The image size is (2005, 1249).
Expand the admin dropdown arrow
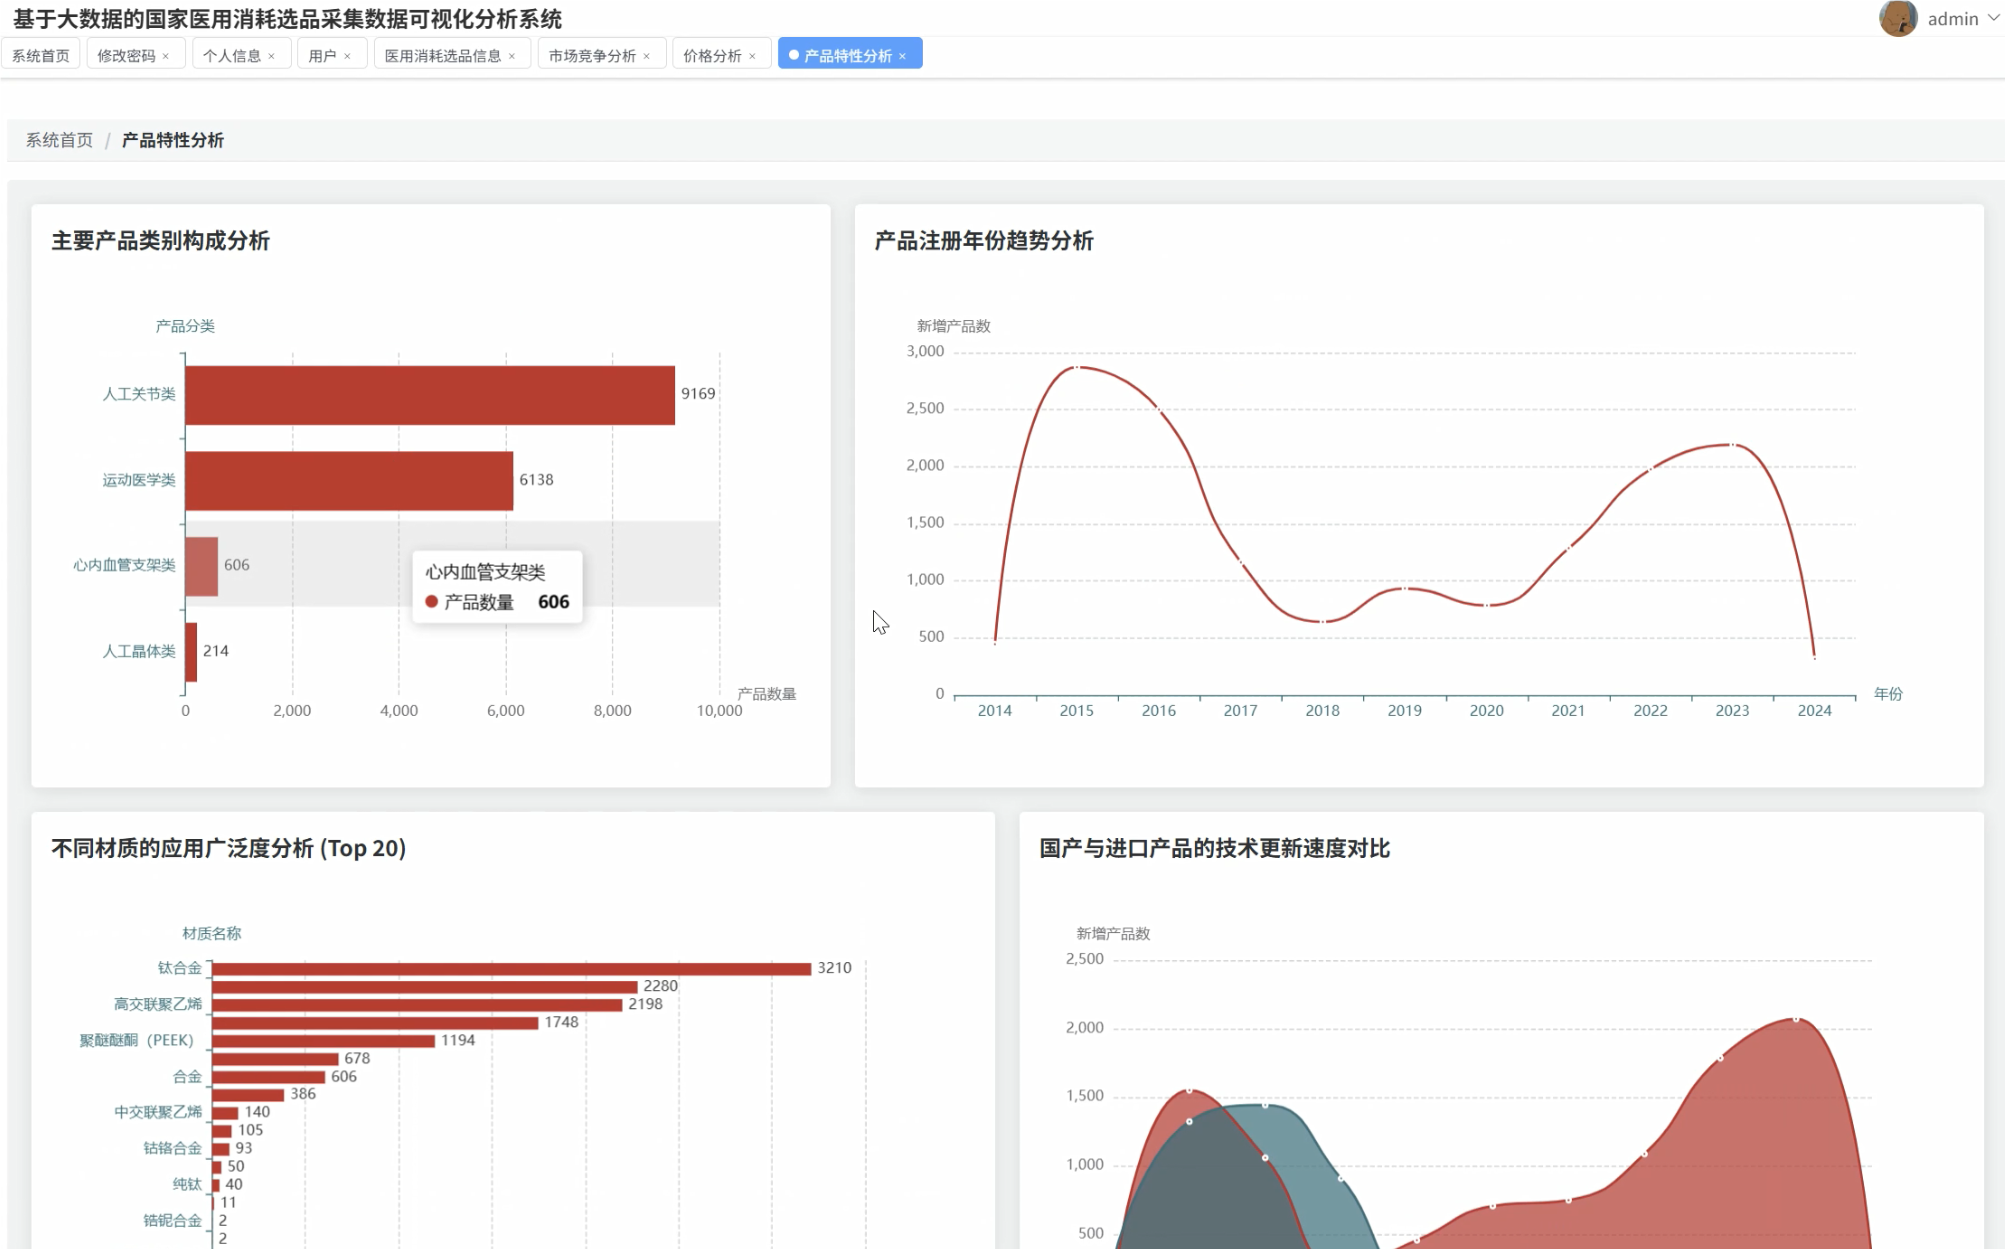(1993, 18)
